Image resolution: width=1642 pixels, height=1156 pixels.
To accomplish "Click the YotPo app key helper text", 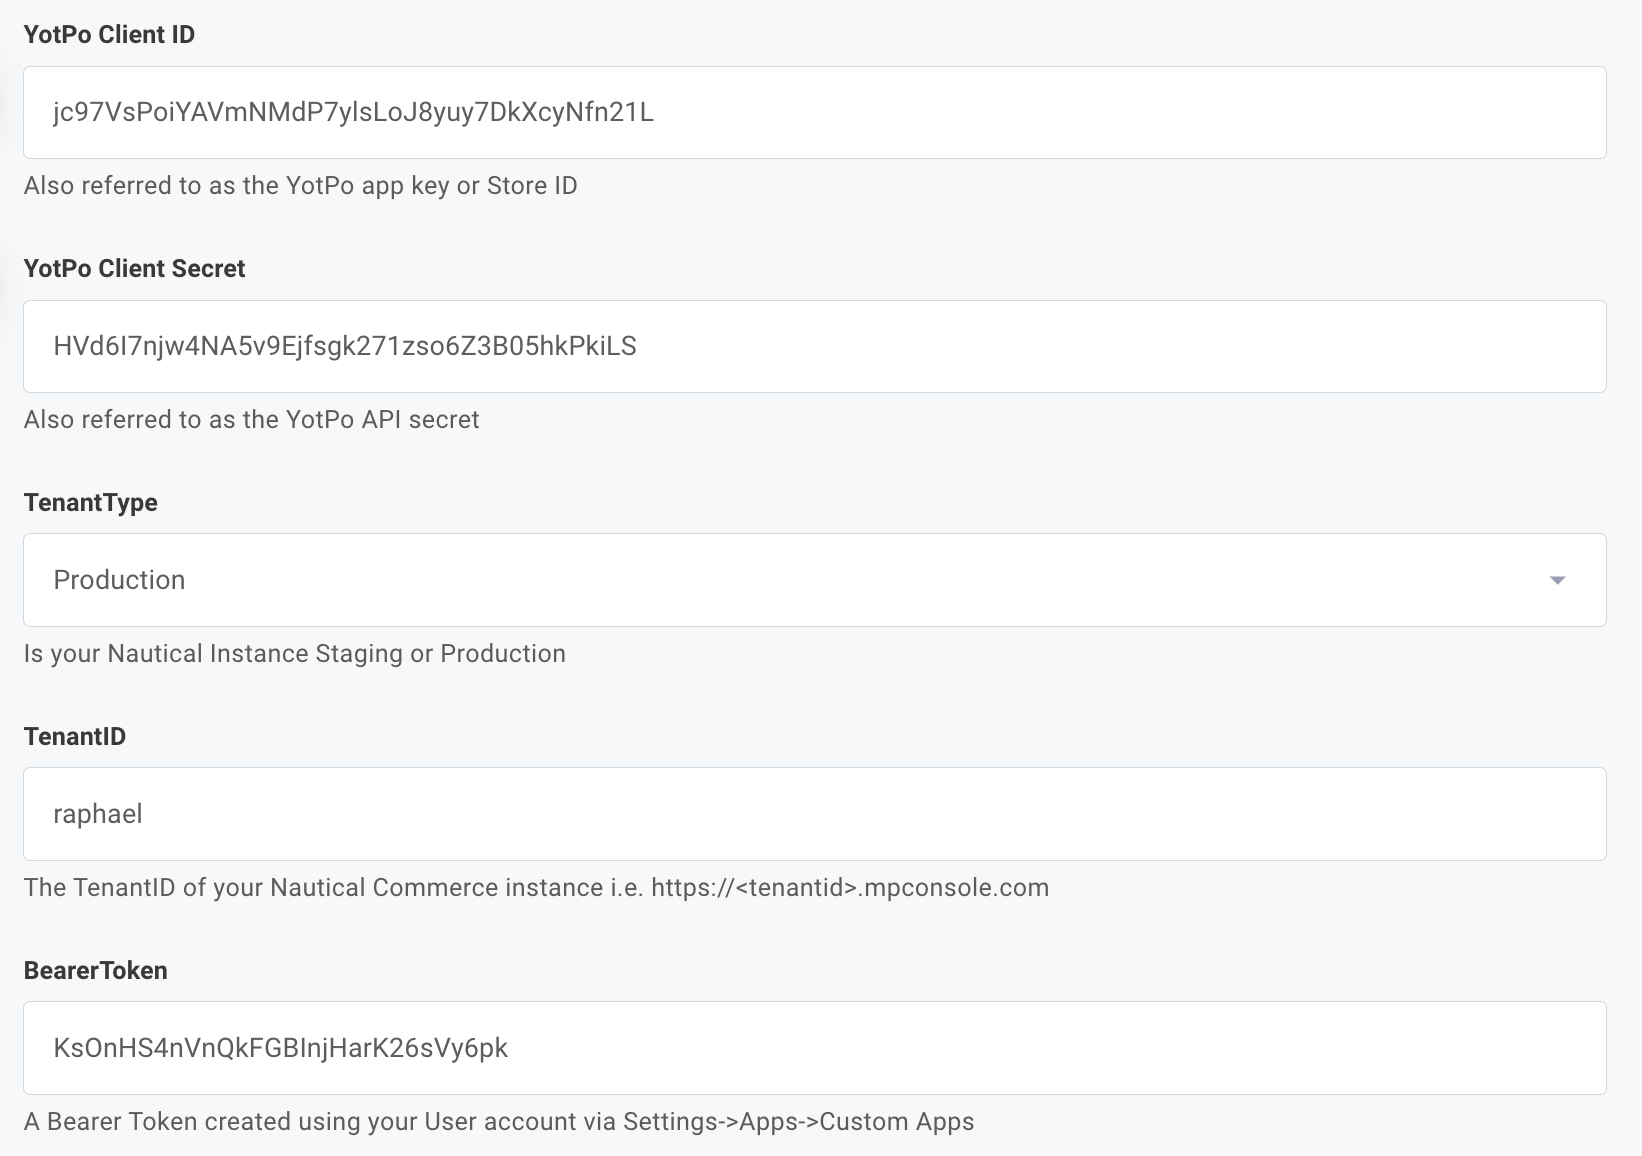I will [x=300, y=185].
